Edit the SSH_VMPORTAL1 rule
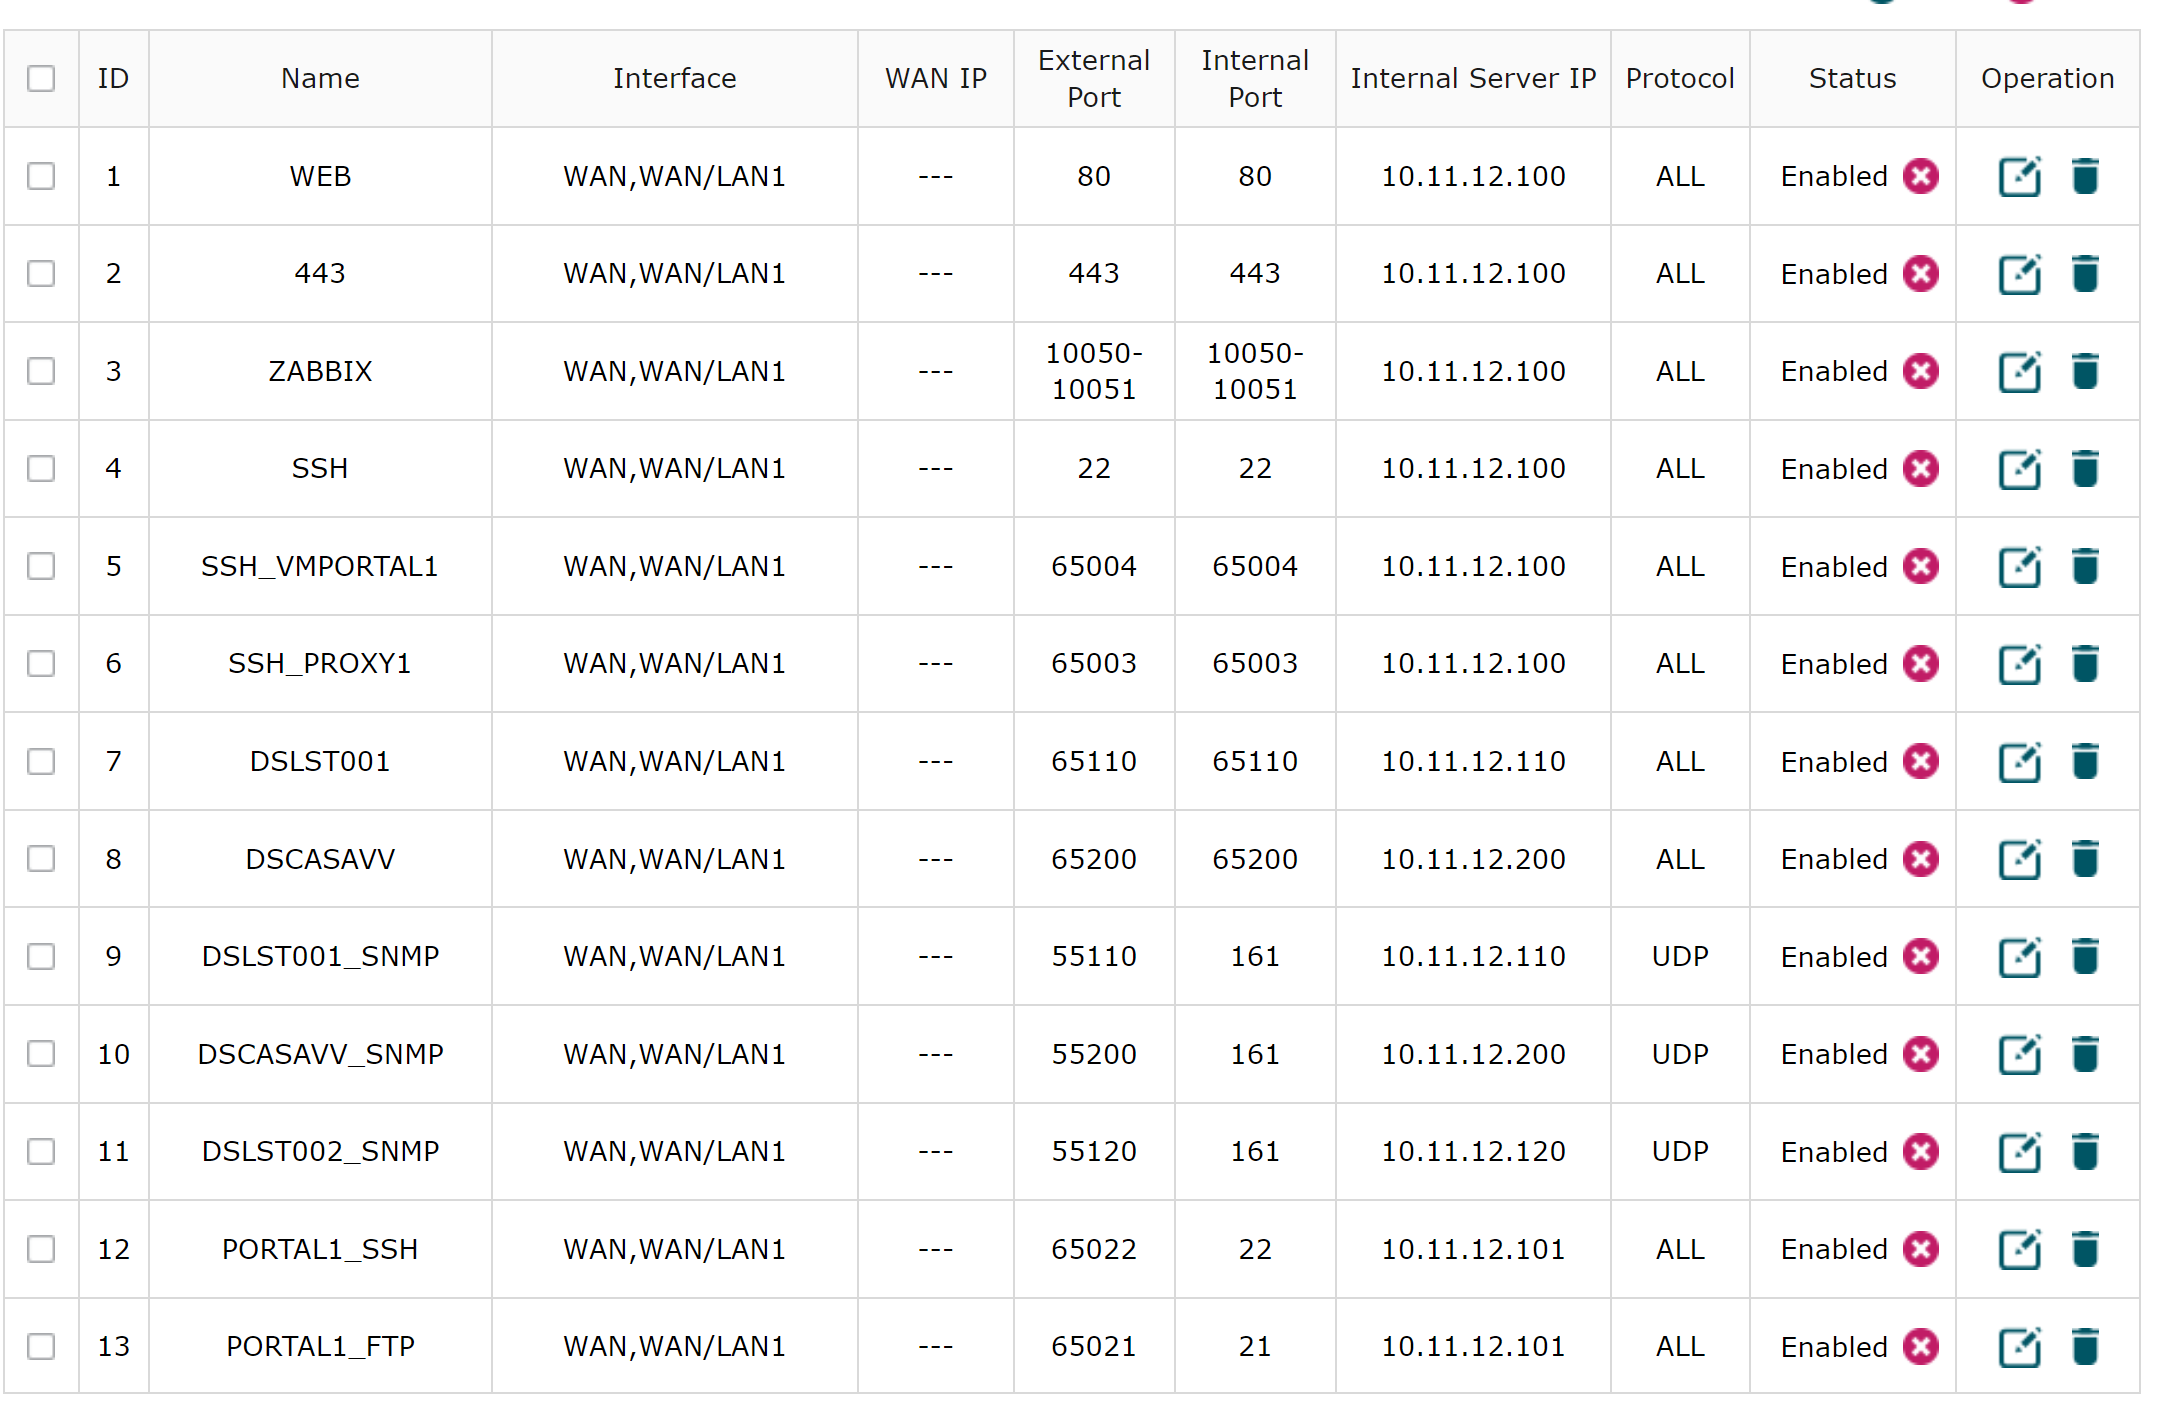 coord(2018,567)
